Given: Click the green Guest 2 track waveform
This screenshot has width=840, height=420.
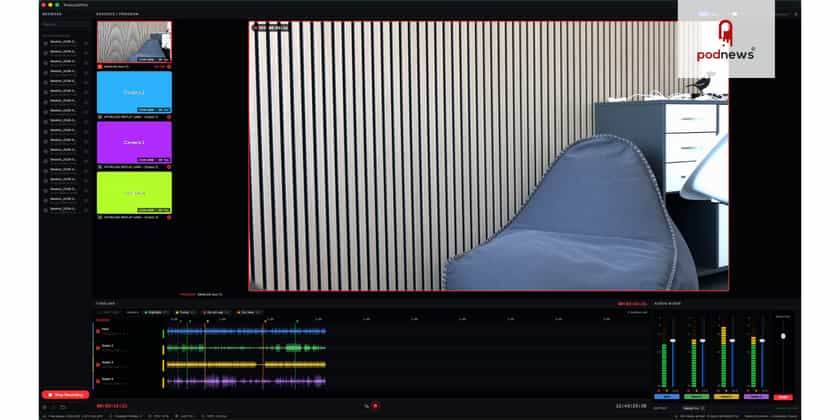Looking at the screenshot, I should coord(246,348).
